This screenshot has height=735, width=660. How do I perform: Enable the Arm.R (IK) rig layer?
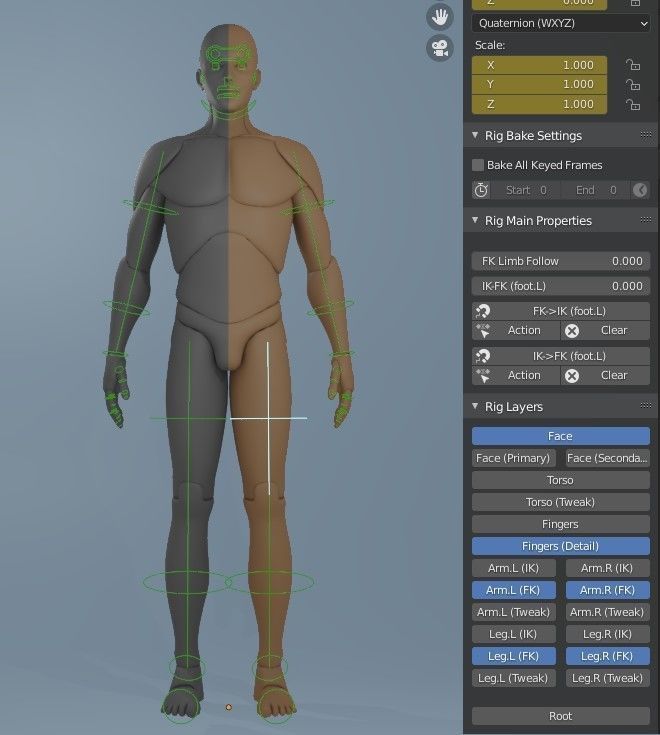coord(608,568)
